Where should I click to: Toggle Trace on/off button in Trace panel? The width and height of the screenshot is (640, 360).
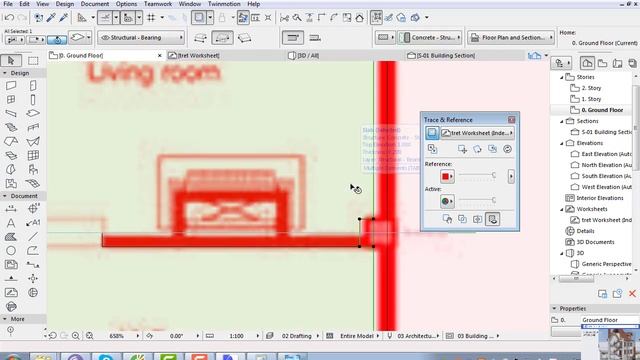pyautogui.click(x=432, y=133)
